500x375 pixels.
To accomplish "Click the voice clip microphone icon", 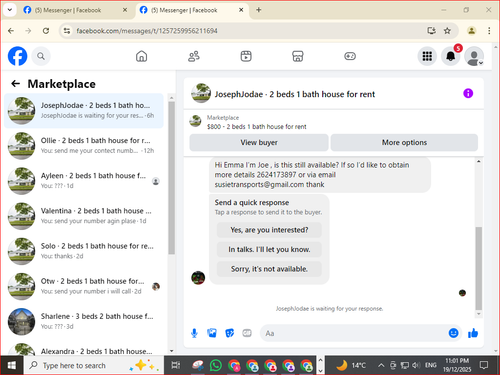I will click(x=194, y=333).
